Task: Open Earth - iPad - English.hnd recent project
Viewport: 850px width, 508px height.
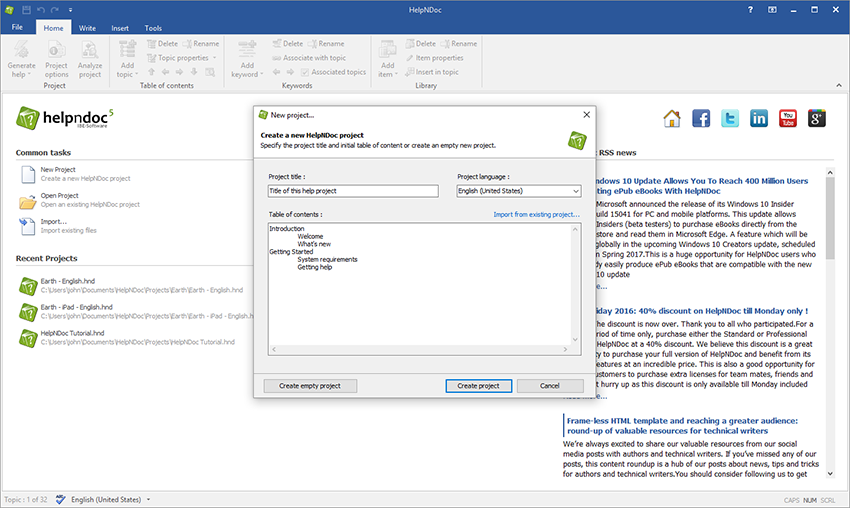Action: click(x=78, y=307)
